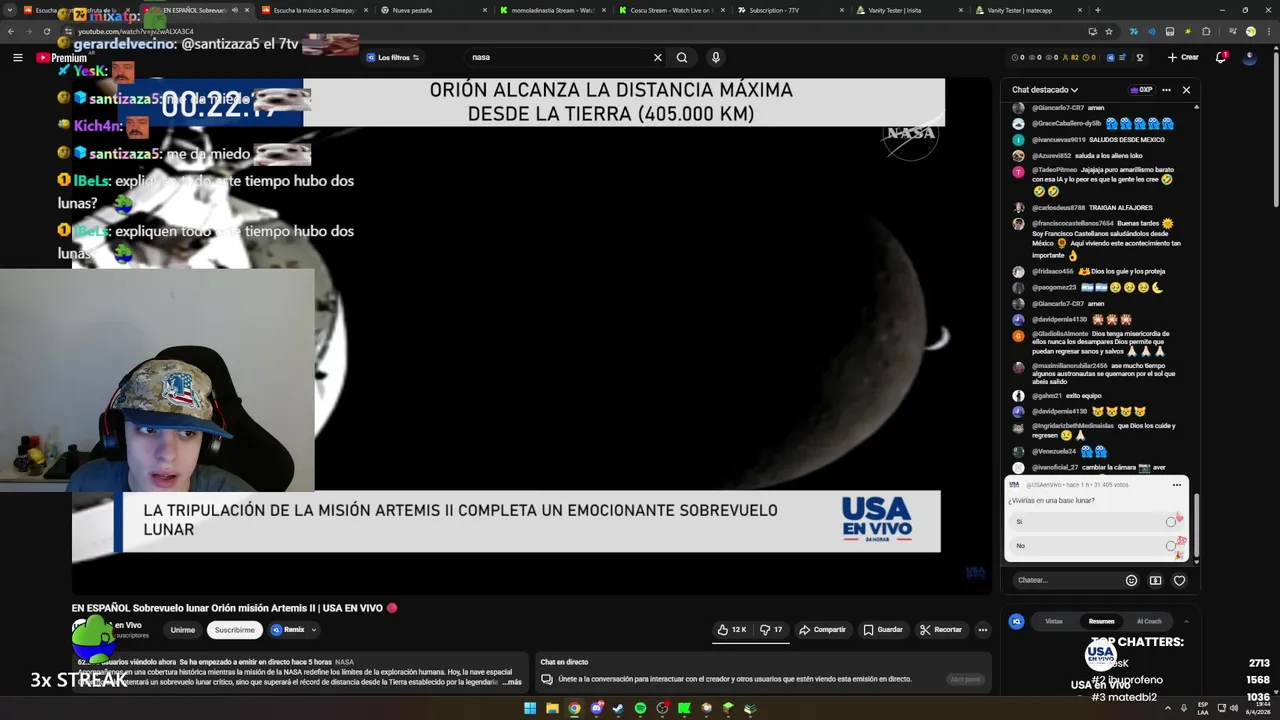Image resolution: width=1280 pixels, height=720 pixels.
Task: Dislike the video (17 thumbs down)
Action: click(771, 630)
